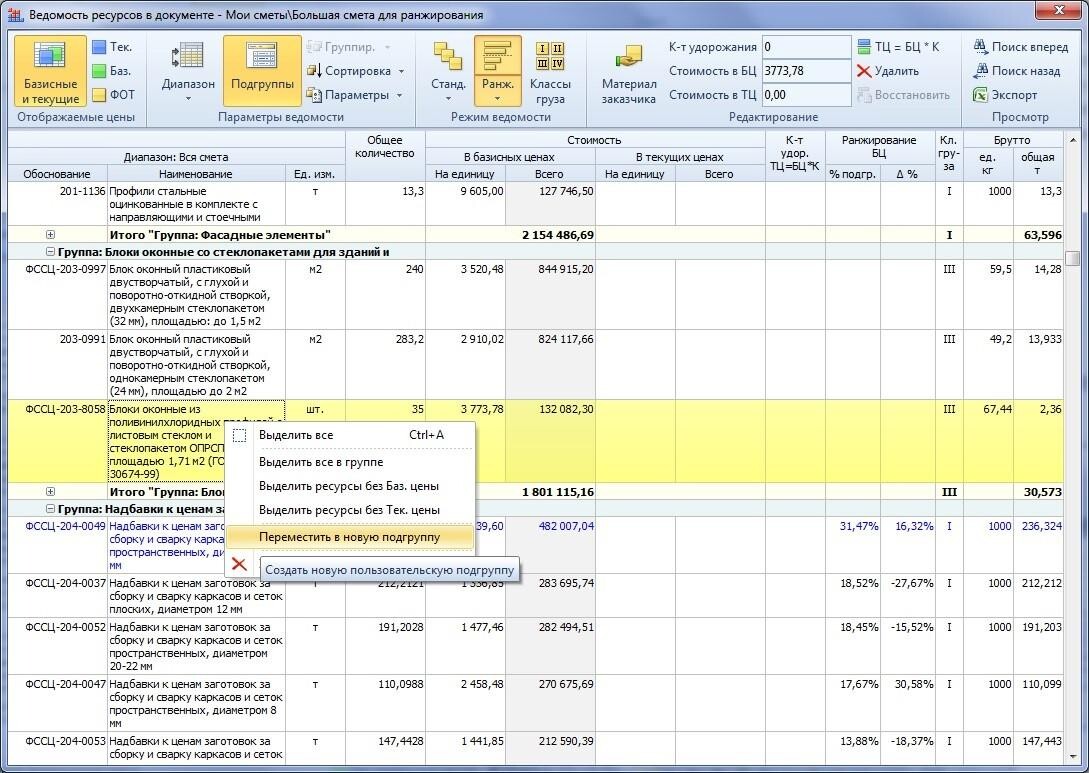This screenshot has width=1089, height=773.
Task: Select the ФССЦ-204-0049 code cell
Action: tap(57, 545)
